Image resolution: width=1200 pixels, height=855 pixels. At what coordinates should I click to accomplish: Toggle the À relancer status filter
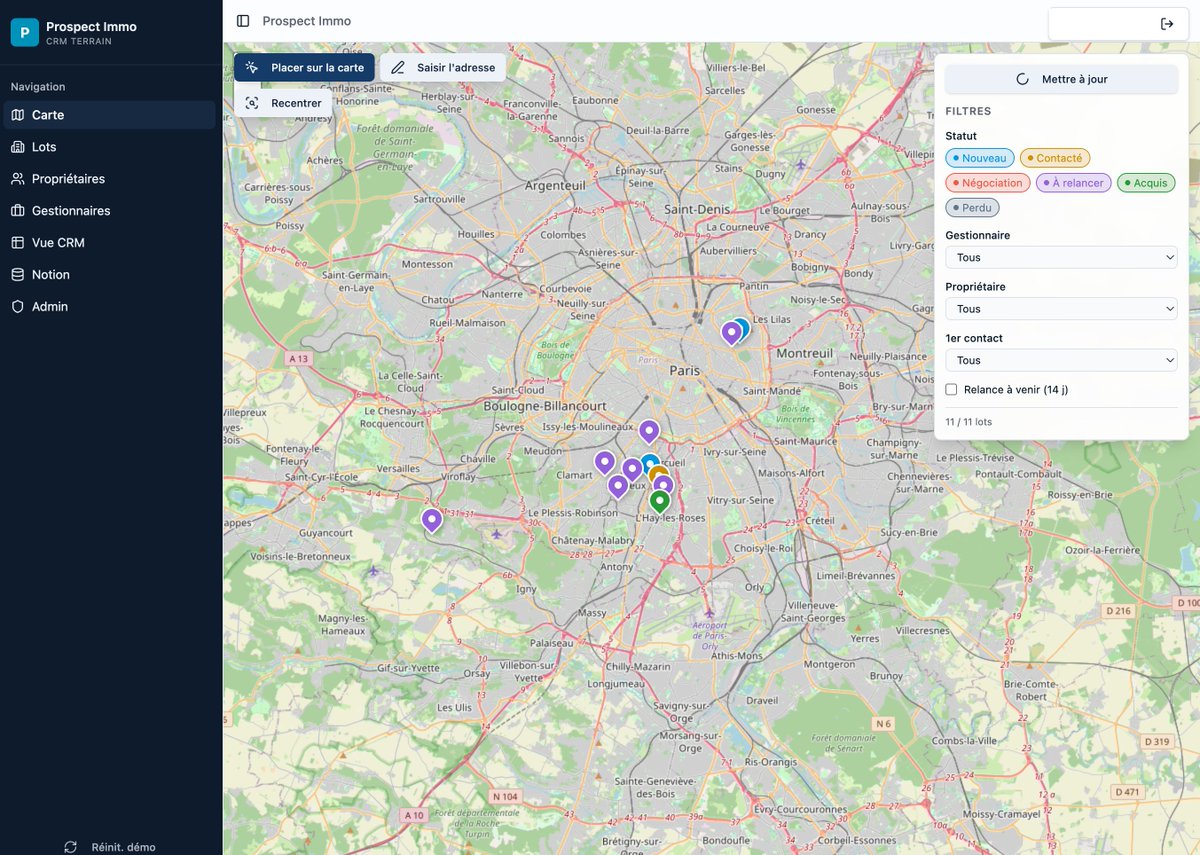pos(1073,183)
